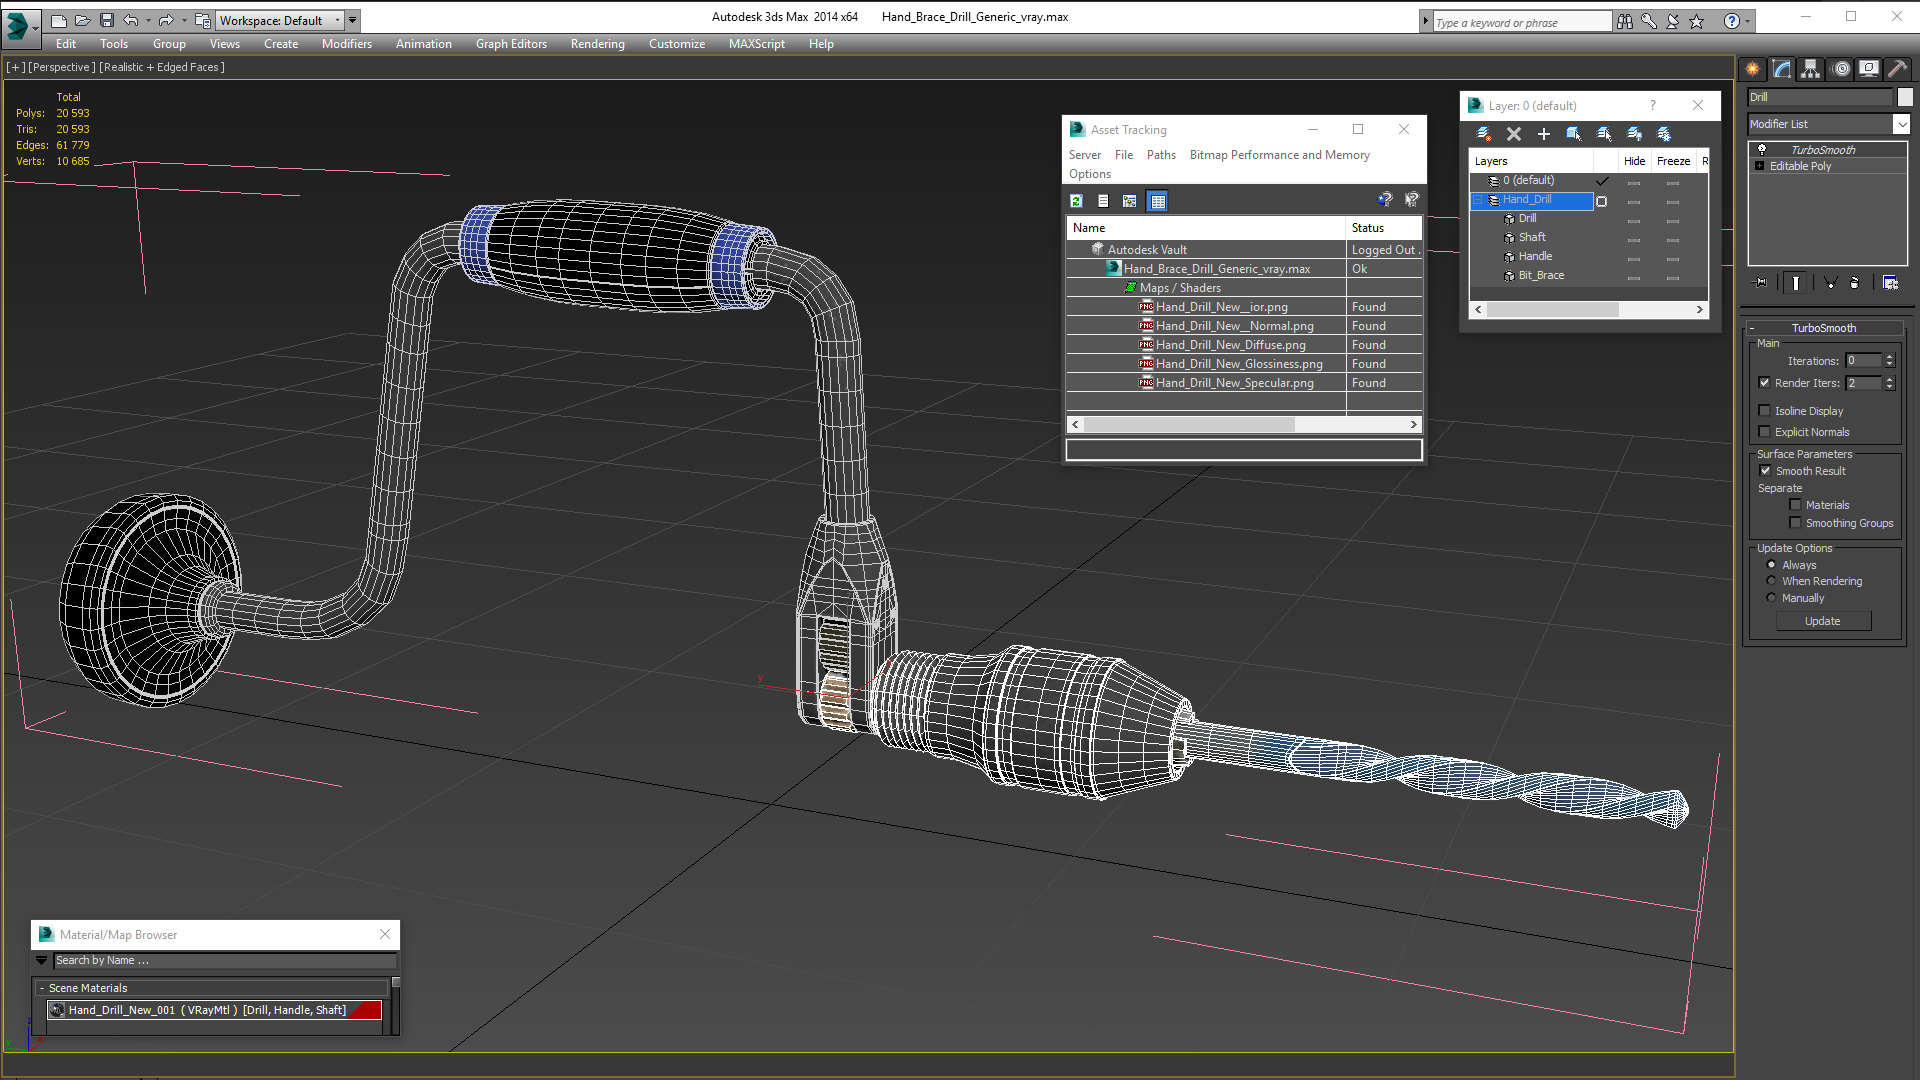Open Paths menu in Asset Tracking
Image resolution: width=1920 pixels, height=1080 pixels.
click(1161, 155)
